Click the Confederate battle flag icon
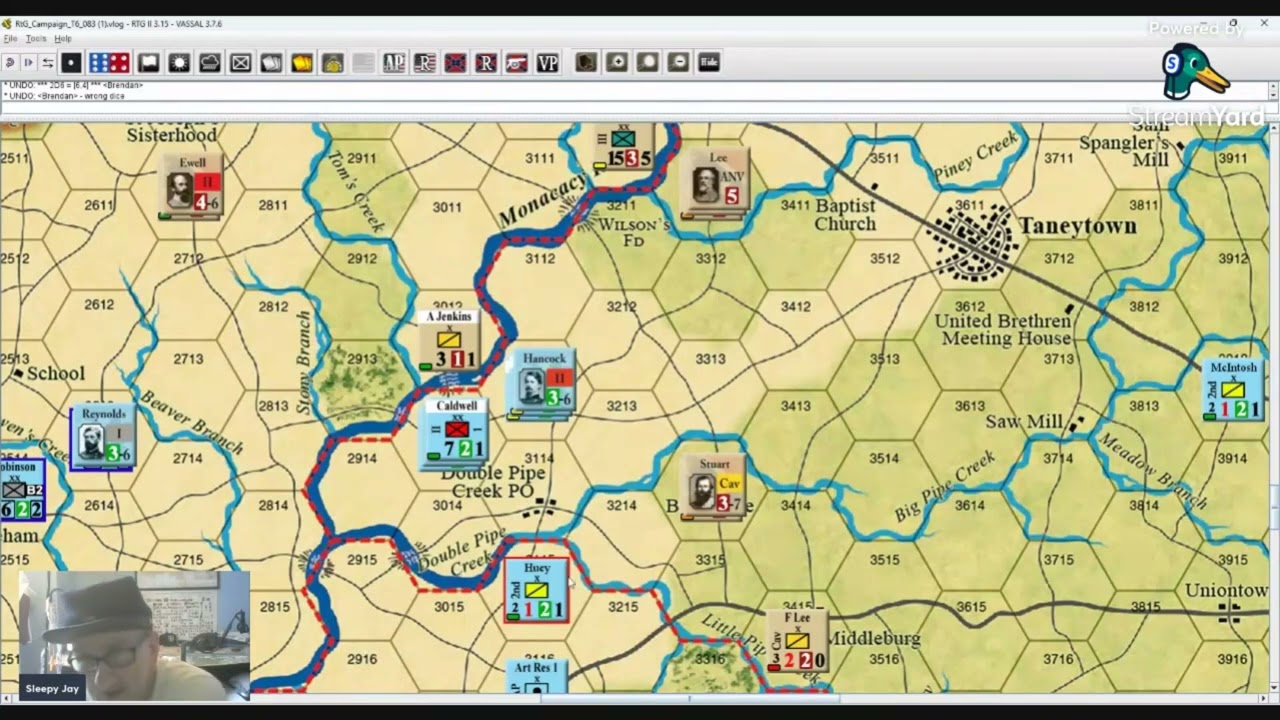Image resolution: width=1280 pixels, height=720 pixels. [x=455, y=63]
